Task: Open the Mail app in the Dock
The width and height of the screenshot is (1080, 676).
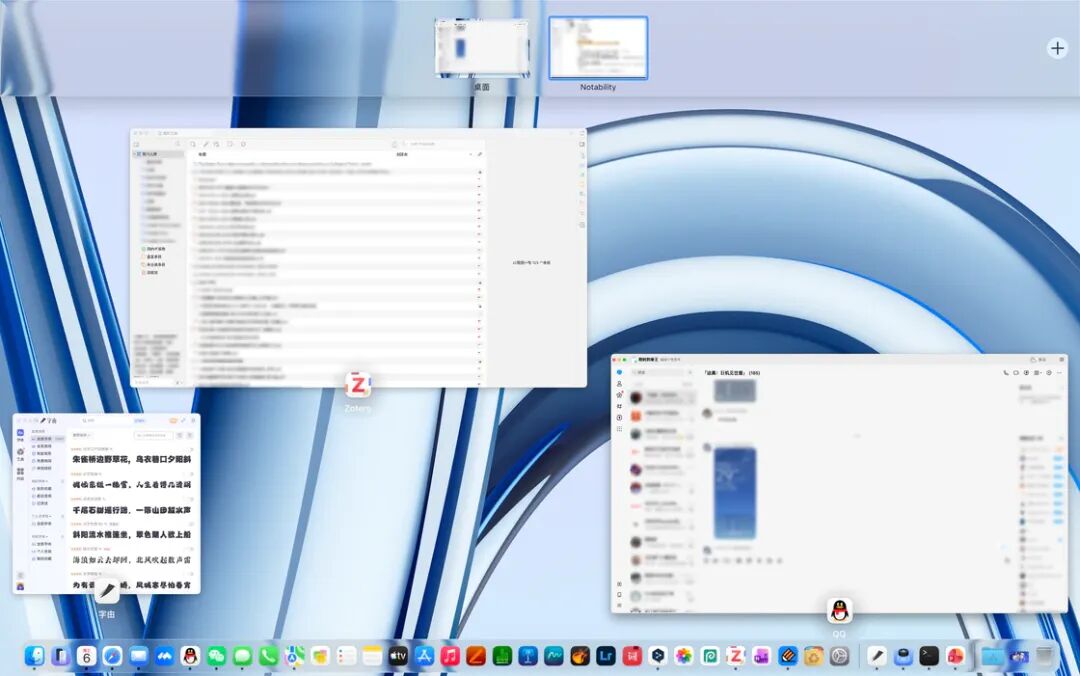Action: pos(138,656)
